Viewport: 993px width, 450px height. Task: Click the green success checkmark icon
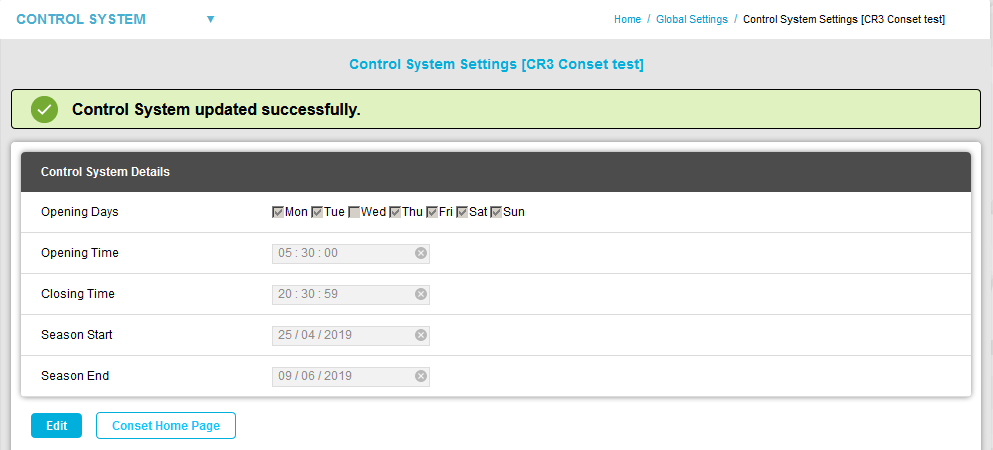(44, 109)
